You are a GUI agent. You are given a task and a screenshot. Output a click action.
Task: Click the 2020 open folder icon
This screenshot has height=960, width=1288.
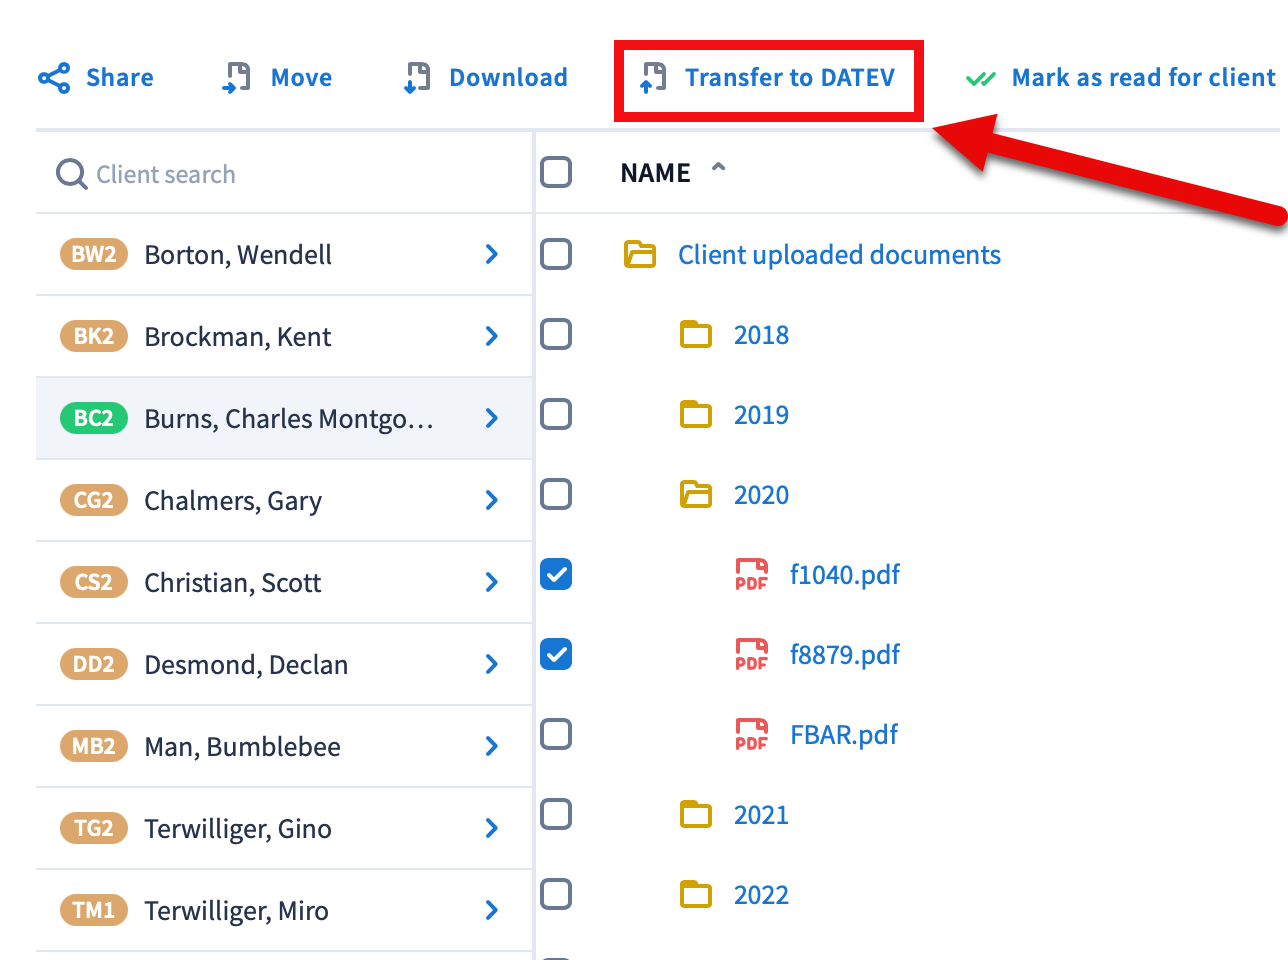click(x=696, y=495)
